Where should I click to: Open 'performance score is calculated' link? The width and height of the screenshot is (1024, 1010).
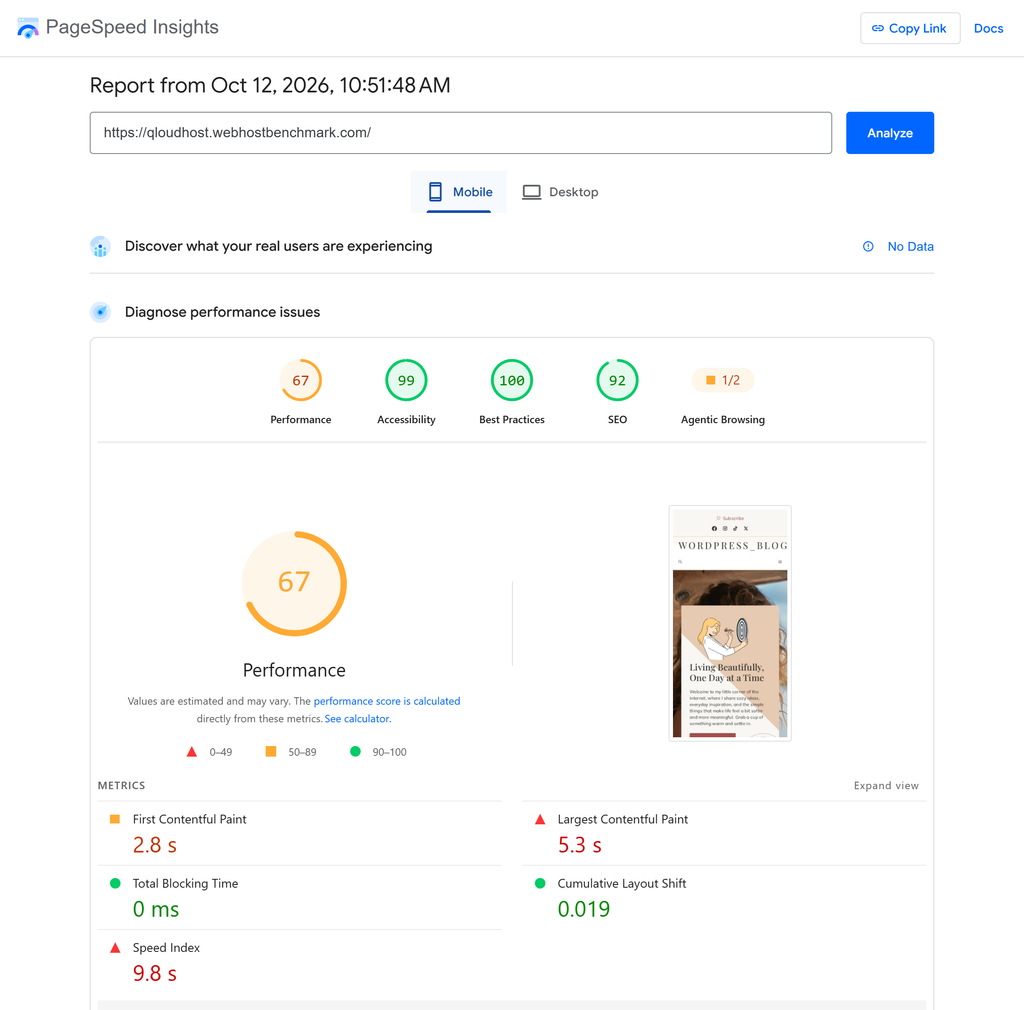(387, 701)
